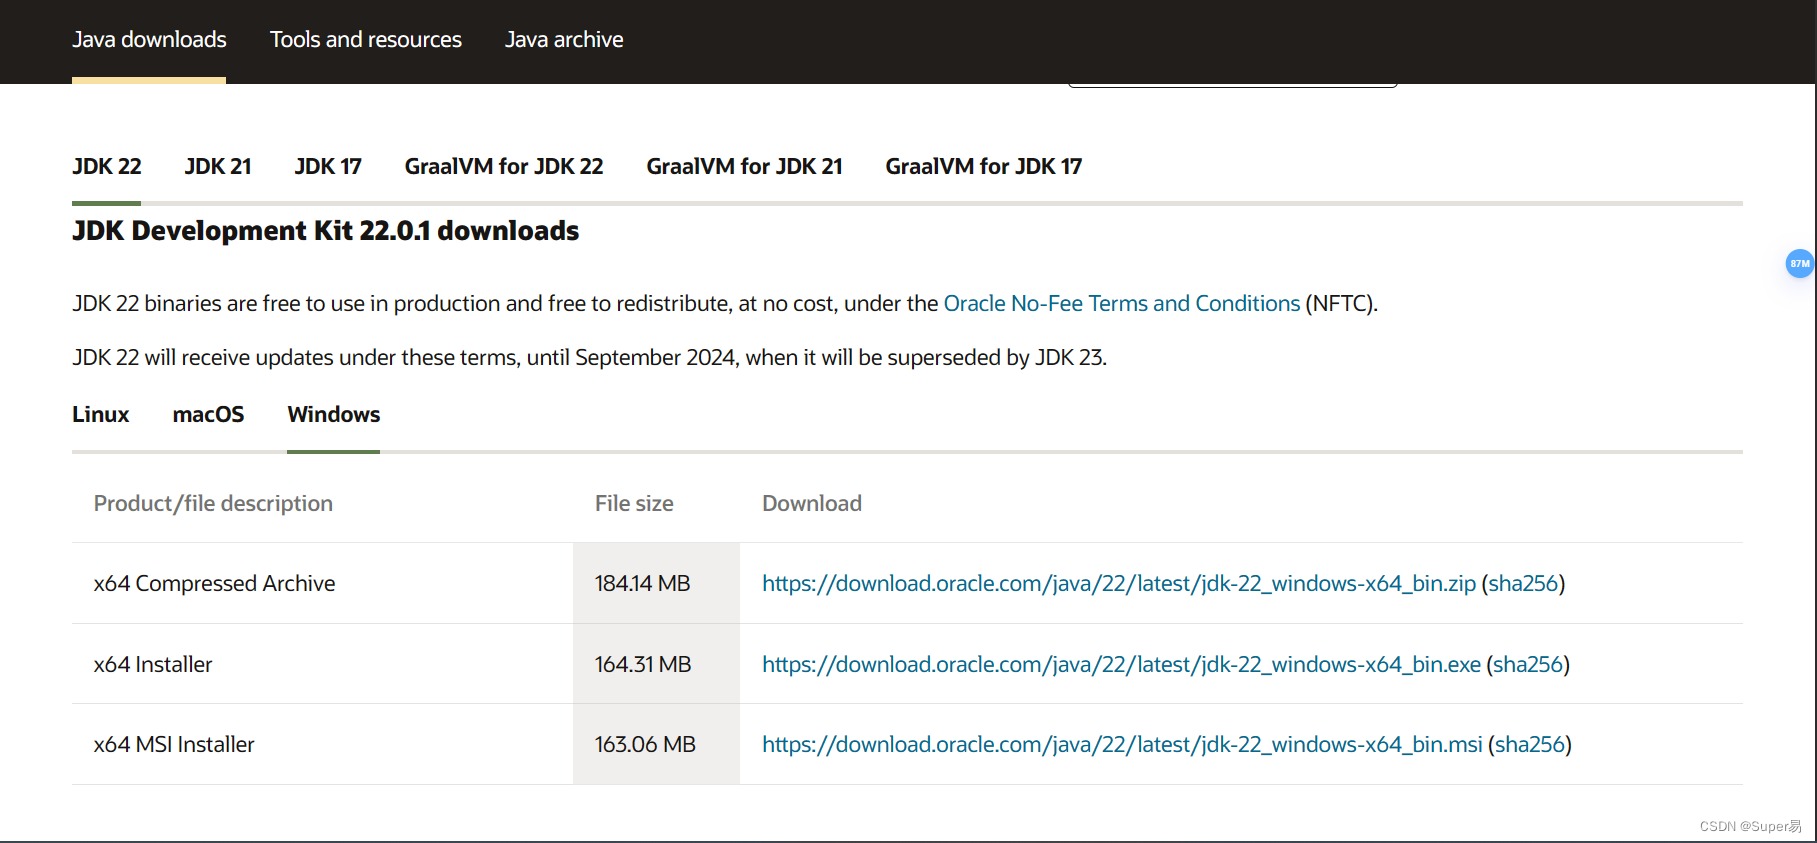Select the Linux platform tab

point(101,414)
